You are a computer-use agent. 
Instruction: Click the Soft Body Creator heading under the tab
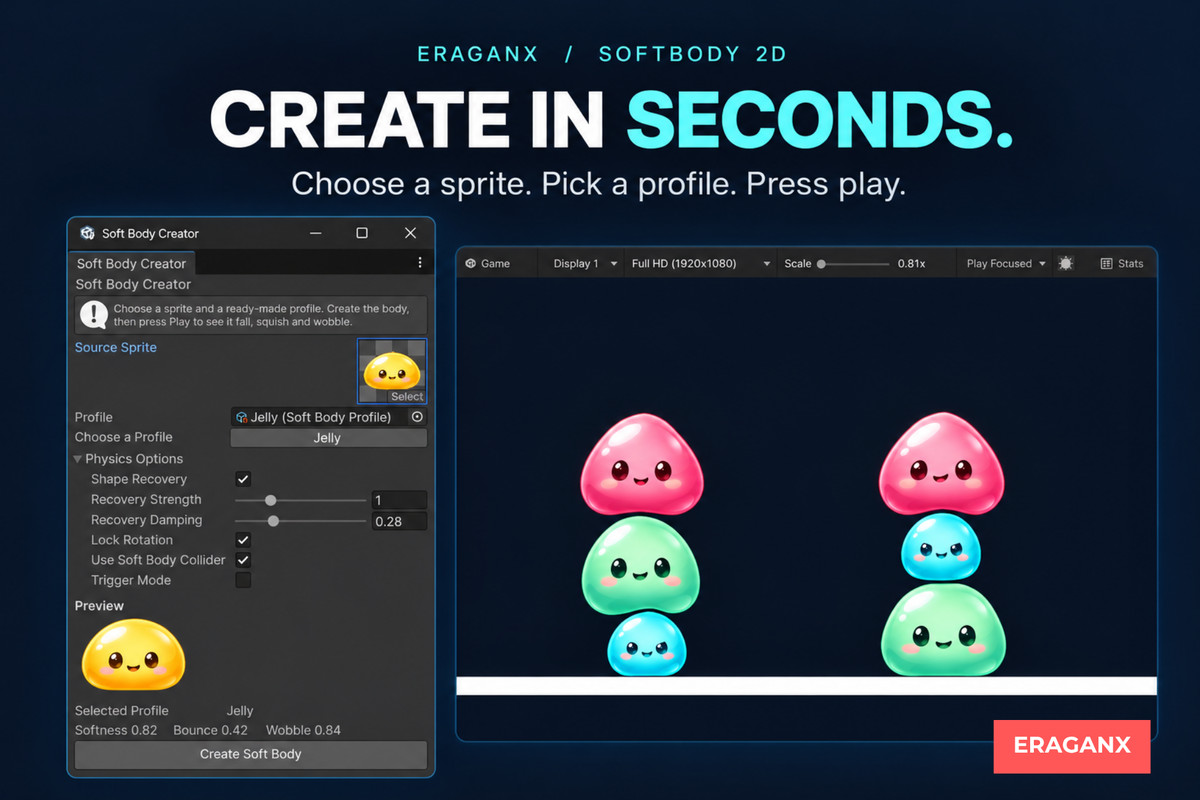[x=133, y=284]
